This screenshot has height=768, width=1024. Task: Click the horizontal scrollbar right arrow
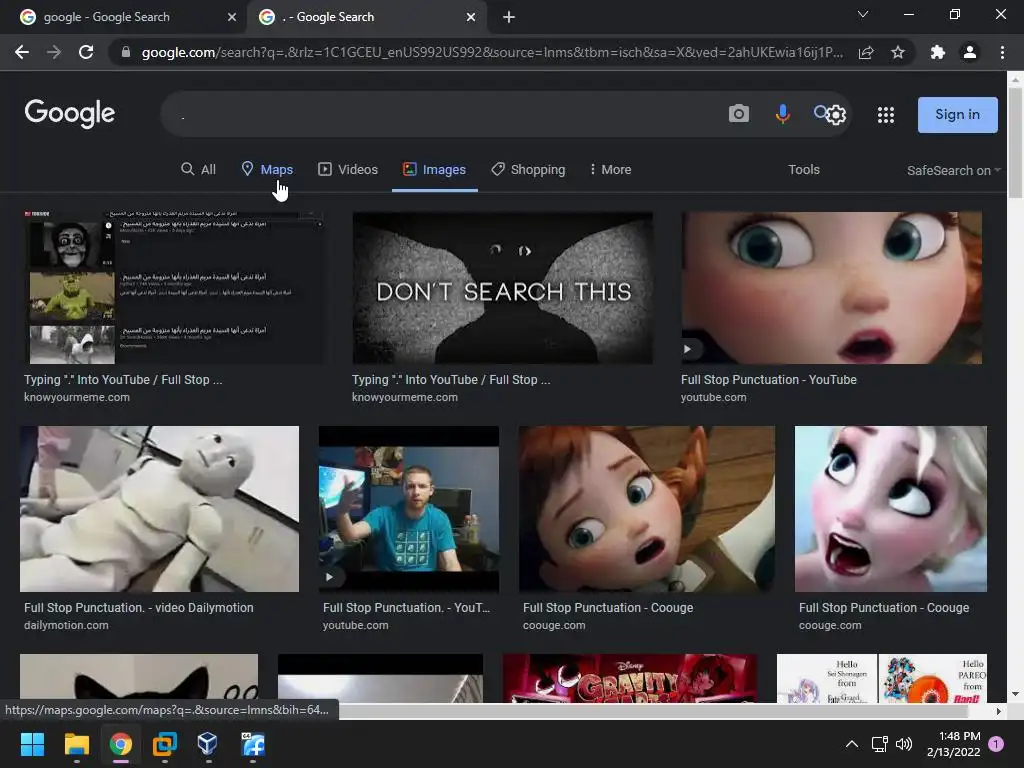999,711
